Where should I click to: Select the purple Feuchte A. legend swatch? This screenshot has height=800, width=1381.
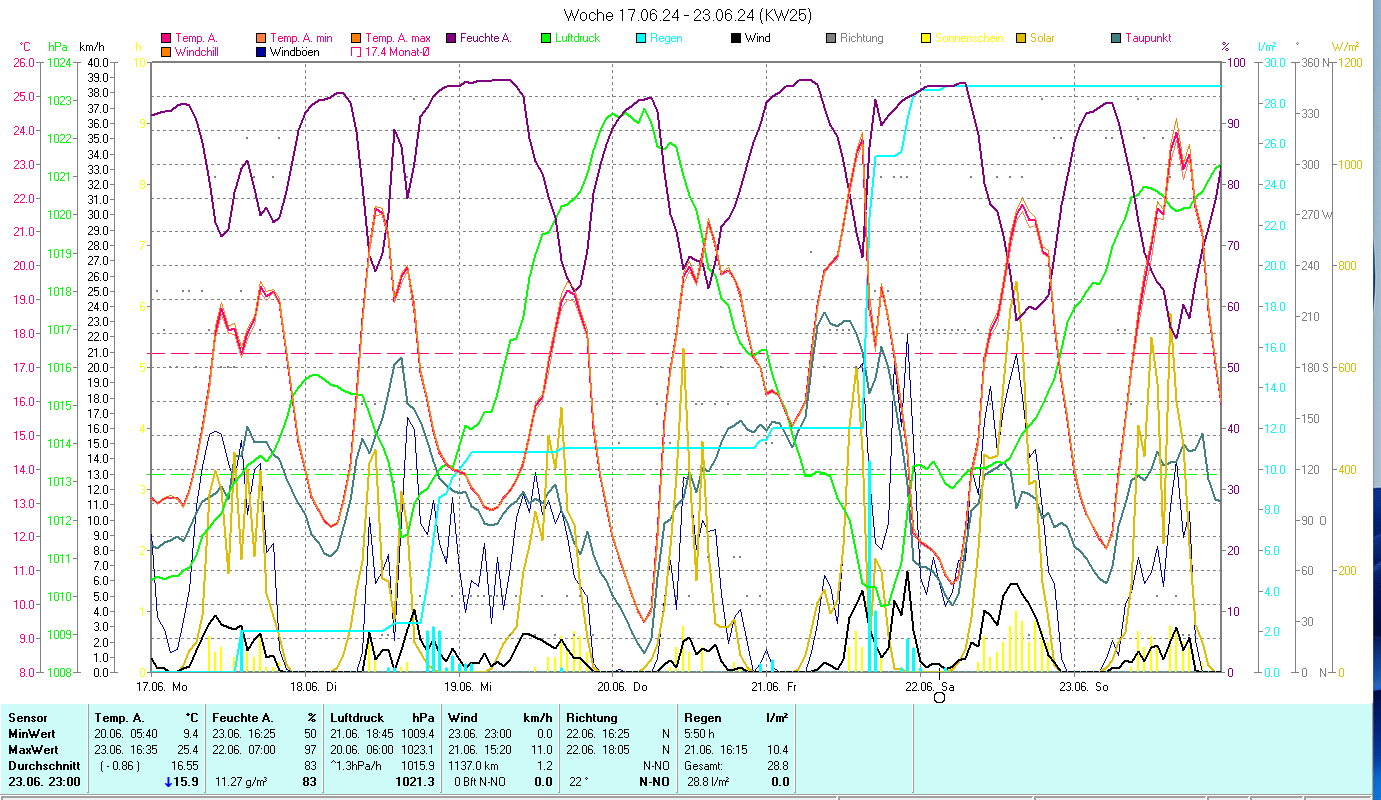(451, 39)
